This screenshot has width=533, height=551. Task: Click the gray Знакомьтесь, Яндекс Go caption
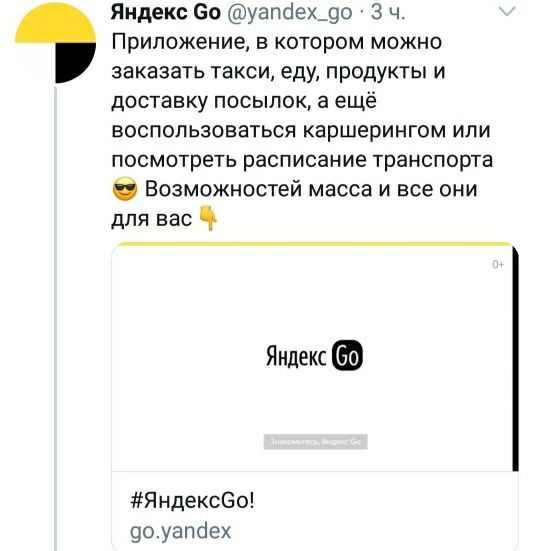pyautogui.click(x=316, y=442)
